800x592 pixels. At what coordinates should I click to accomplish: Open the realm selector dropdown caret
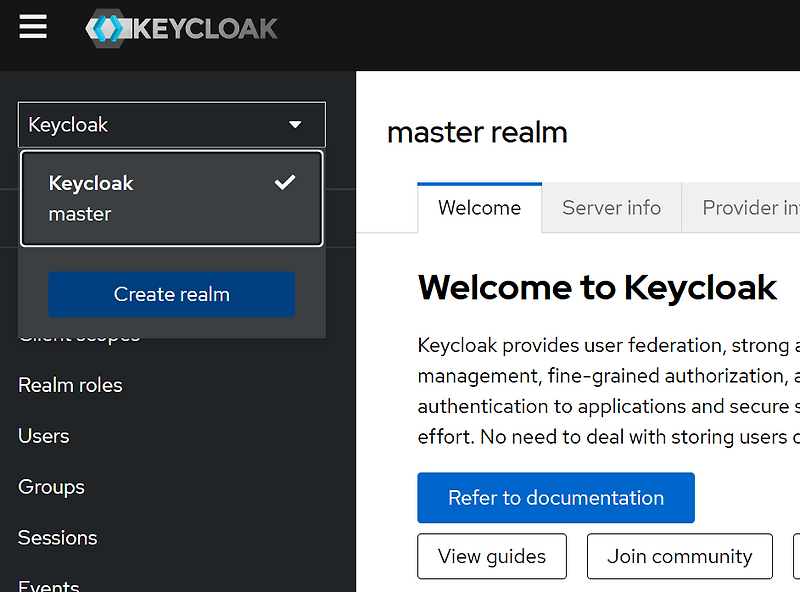pyautogui.click(x=295, y=124)
